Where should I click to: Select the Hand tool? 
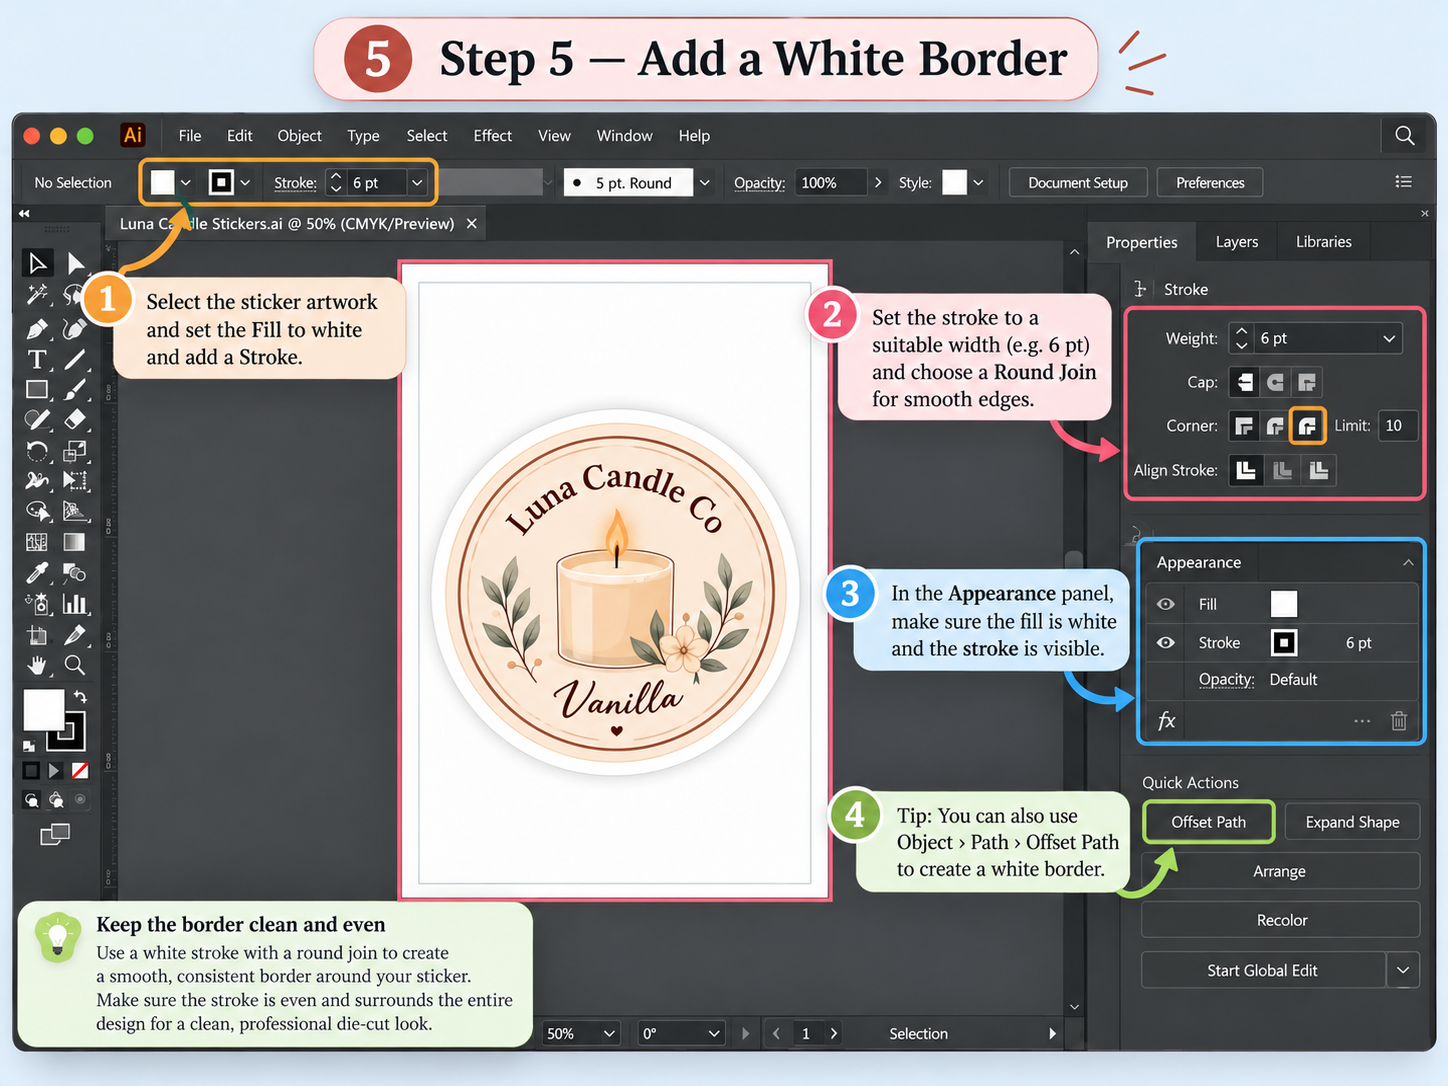point(37,665)
